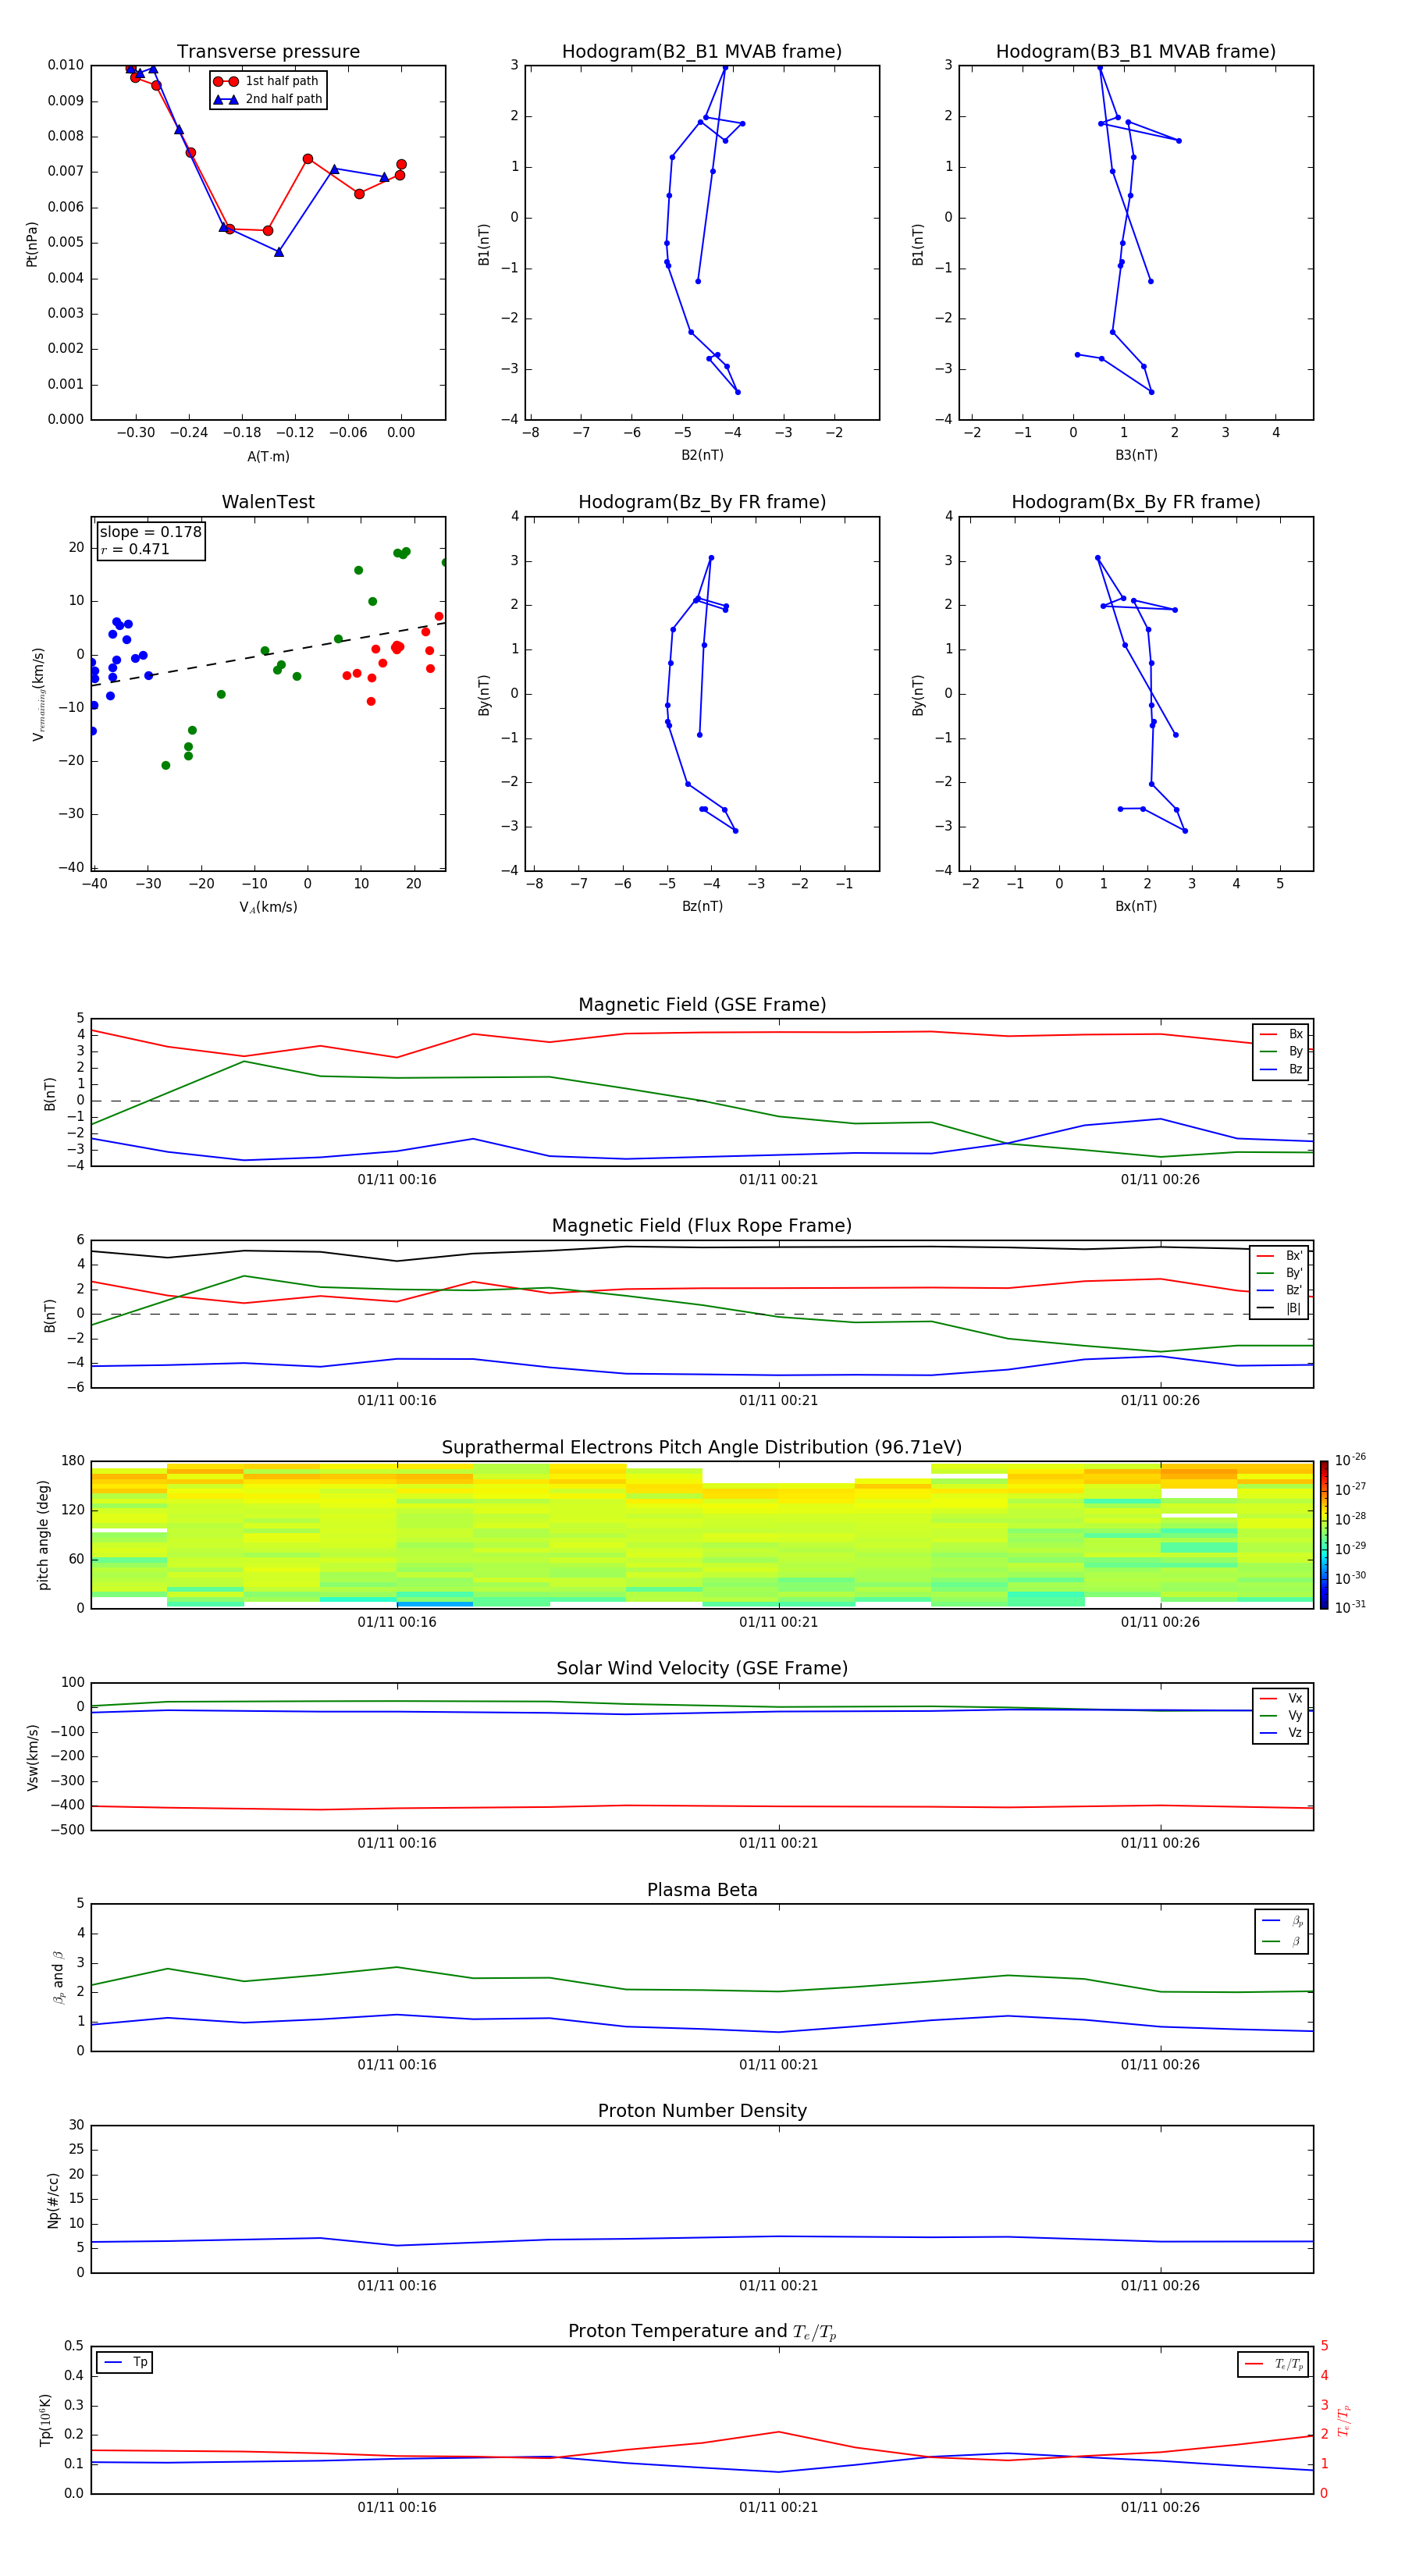Click the 'Magnetic Field (GSE Frame)' title
Image resolution: width=1405 pixels, height=2576 pixels.
tap(702, 1005)
